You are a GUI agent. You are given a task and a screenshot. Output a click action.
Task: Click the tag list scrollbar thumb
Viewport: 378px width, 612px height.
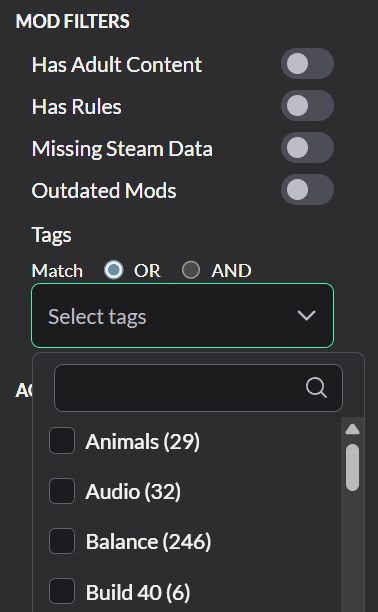coord(353,467)
